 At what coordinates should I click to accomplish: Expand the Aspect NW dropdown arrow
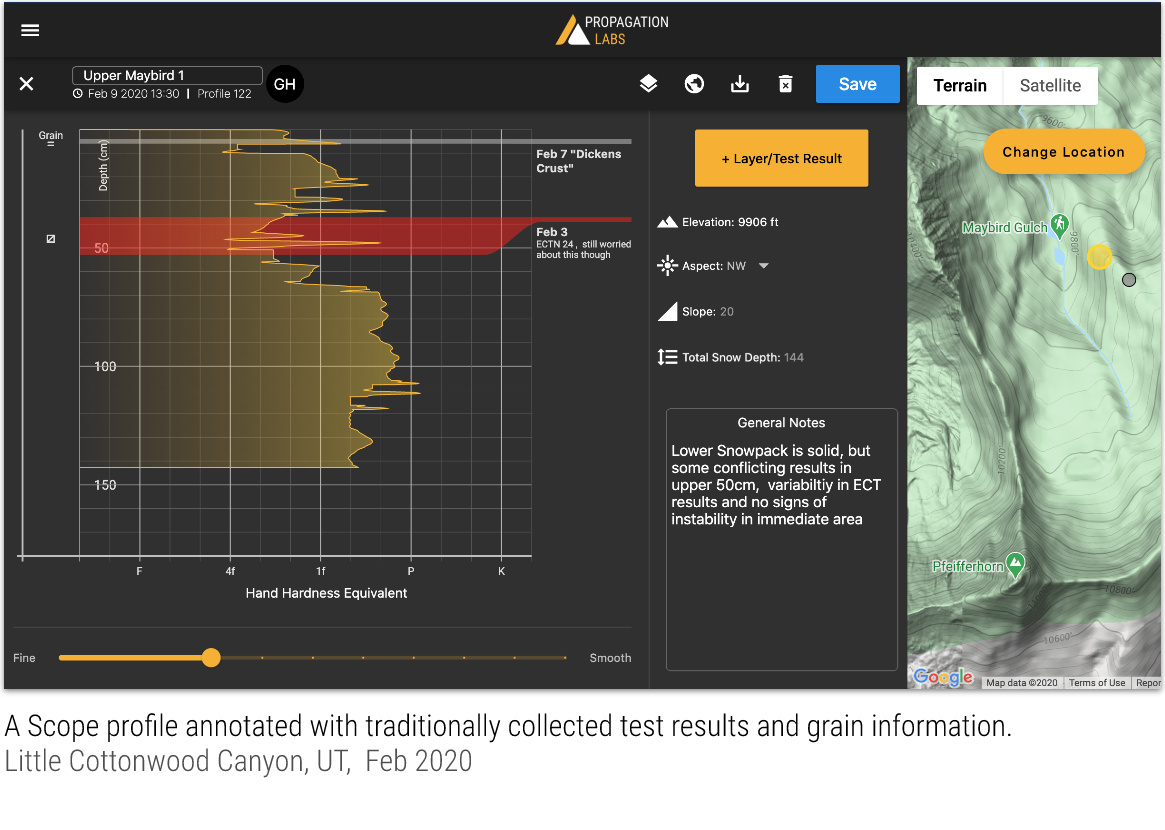click(764, 266)
